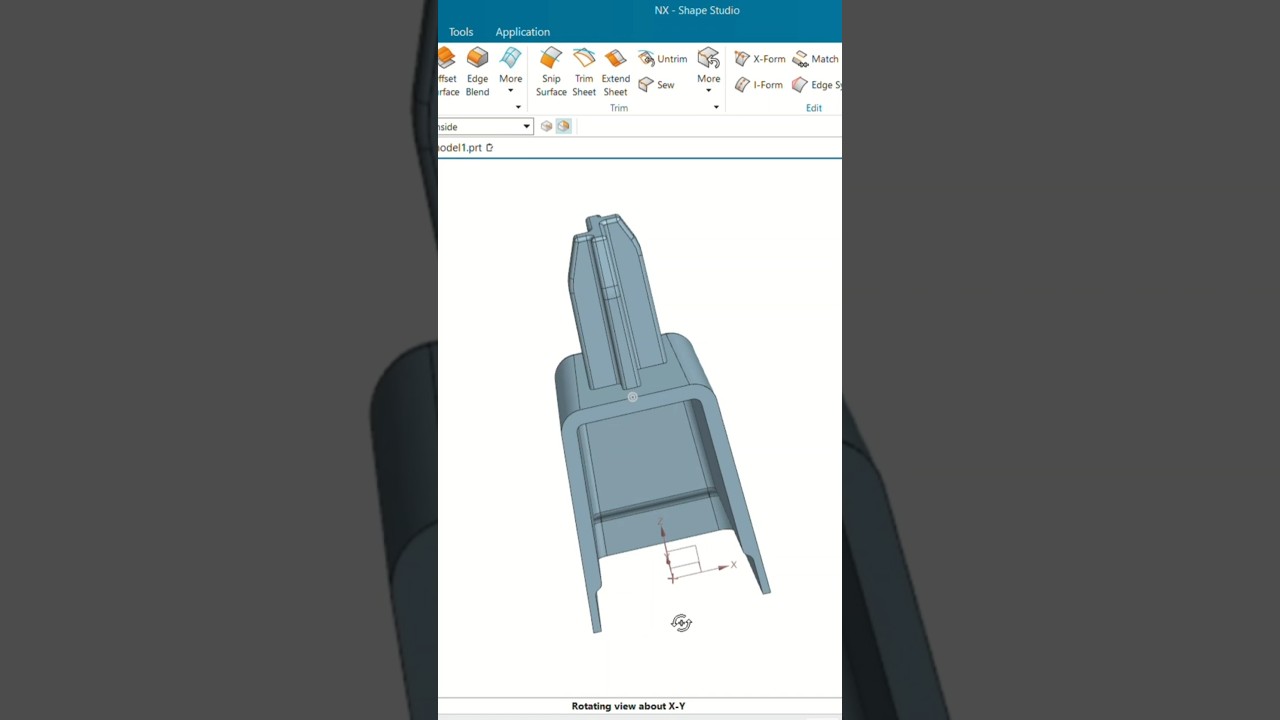
Task: Select the Edge Blend tool
Action: (x=478, y=72)
